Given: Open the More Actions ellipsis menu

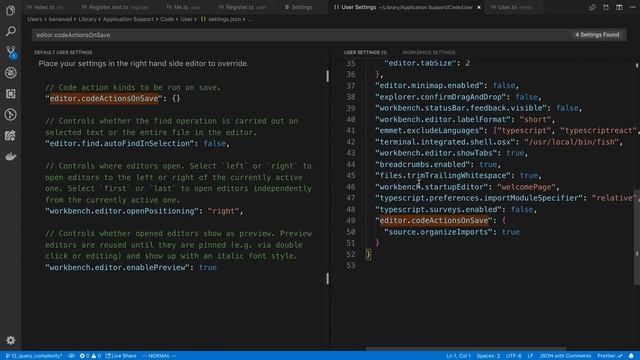Looking at the screenshot, I should tap(632, 7).
